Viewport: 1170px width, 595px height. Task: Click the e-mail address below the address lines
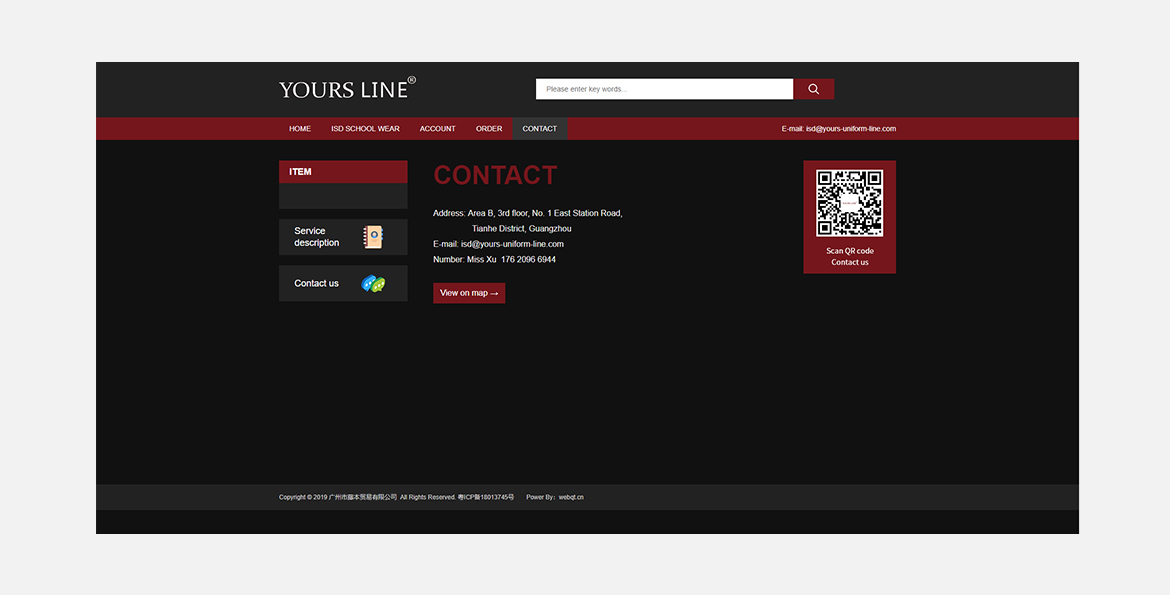512,244
